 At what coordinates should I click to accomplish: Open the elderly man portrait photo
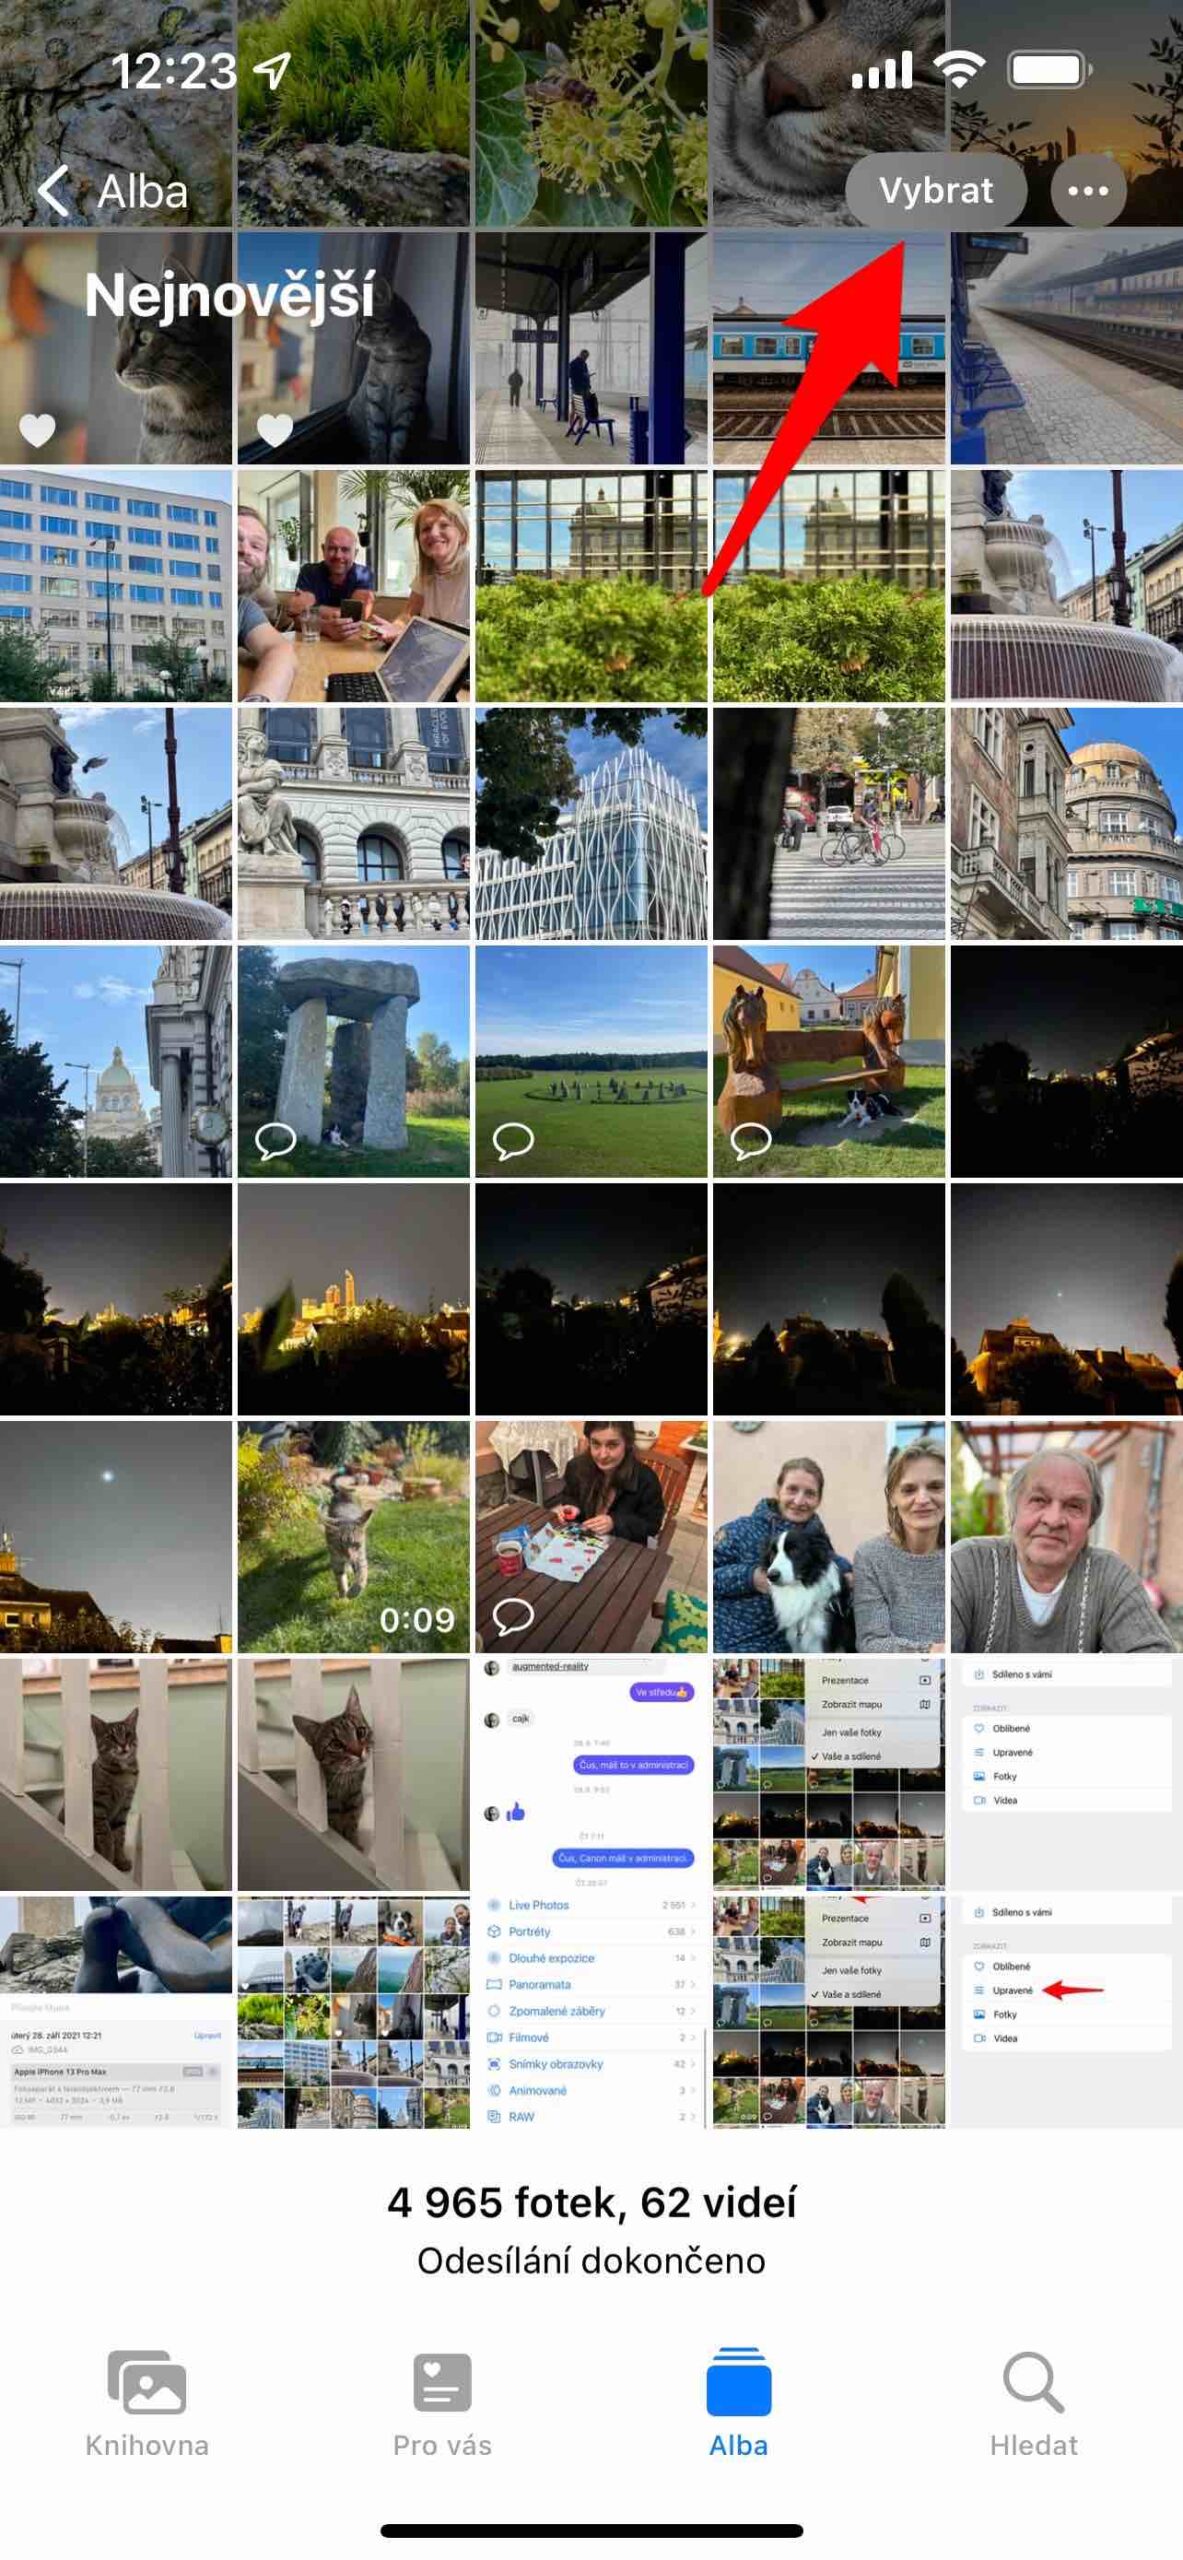point(1066,1535)
